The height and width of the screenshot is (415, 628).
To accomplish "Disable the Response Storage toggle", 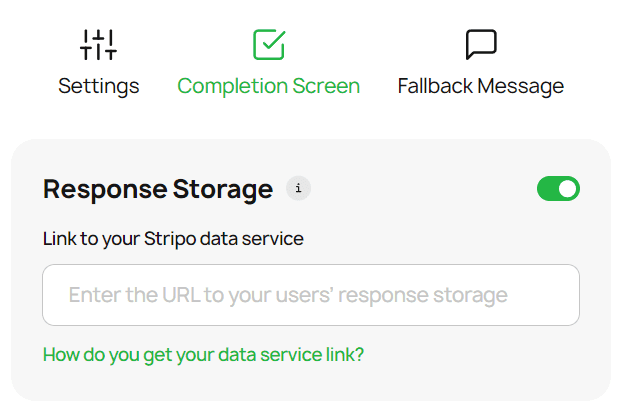I will point(558,188).
